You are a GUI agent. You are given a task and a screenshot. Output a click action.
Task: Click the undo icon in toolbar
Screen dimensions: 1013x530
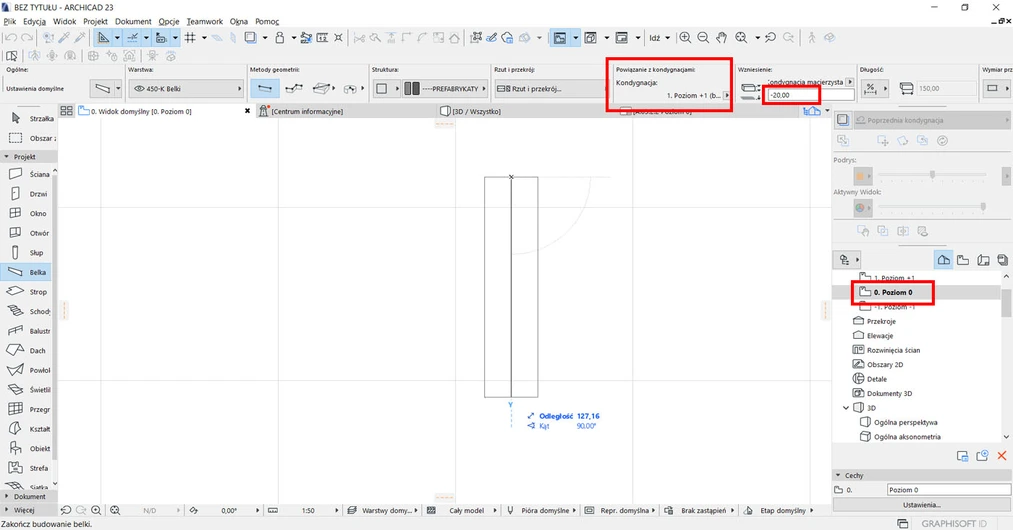[x=11, y=38]
